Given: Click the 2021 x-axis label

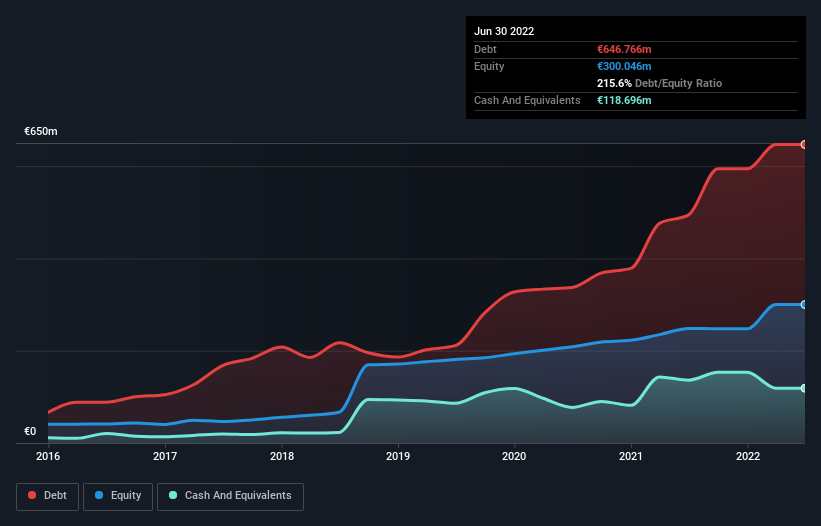Looking at the screenshot, I should (631, 456).
